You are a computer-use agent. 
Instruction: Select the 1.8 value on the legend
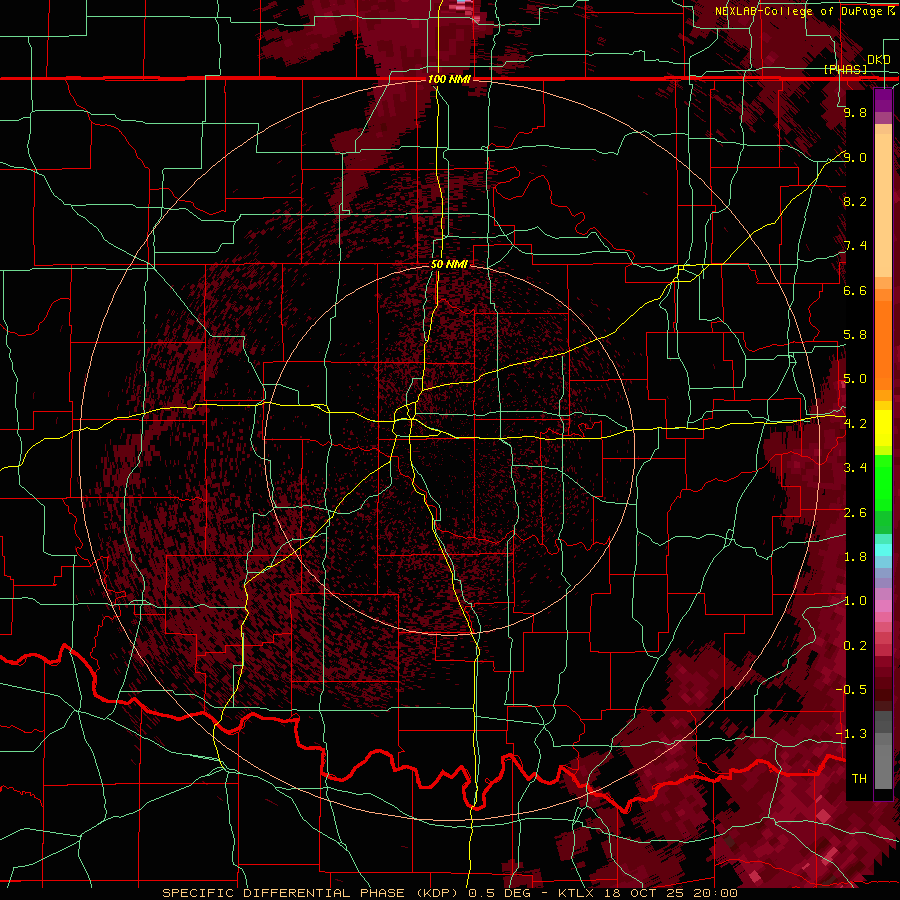[x=855, y=557]
